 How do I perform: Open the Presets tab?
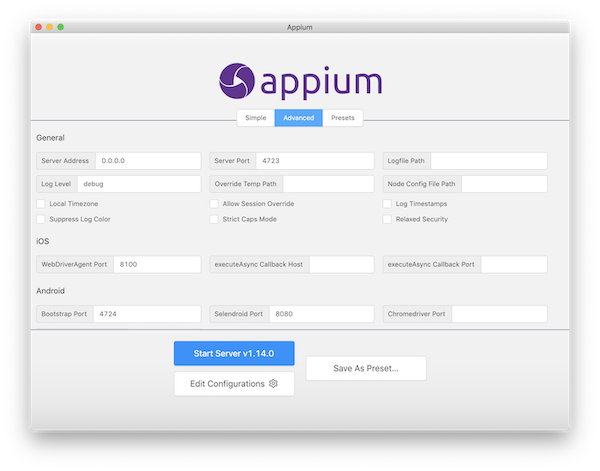coord(342,118)
